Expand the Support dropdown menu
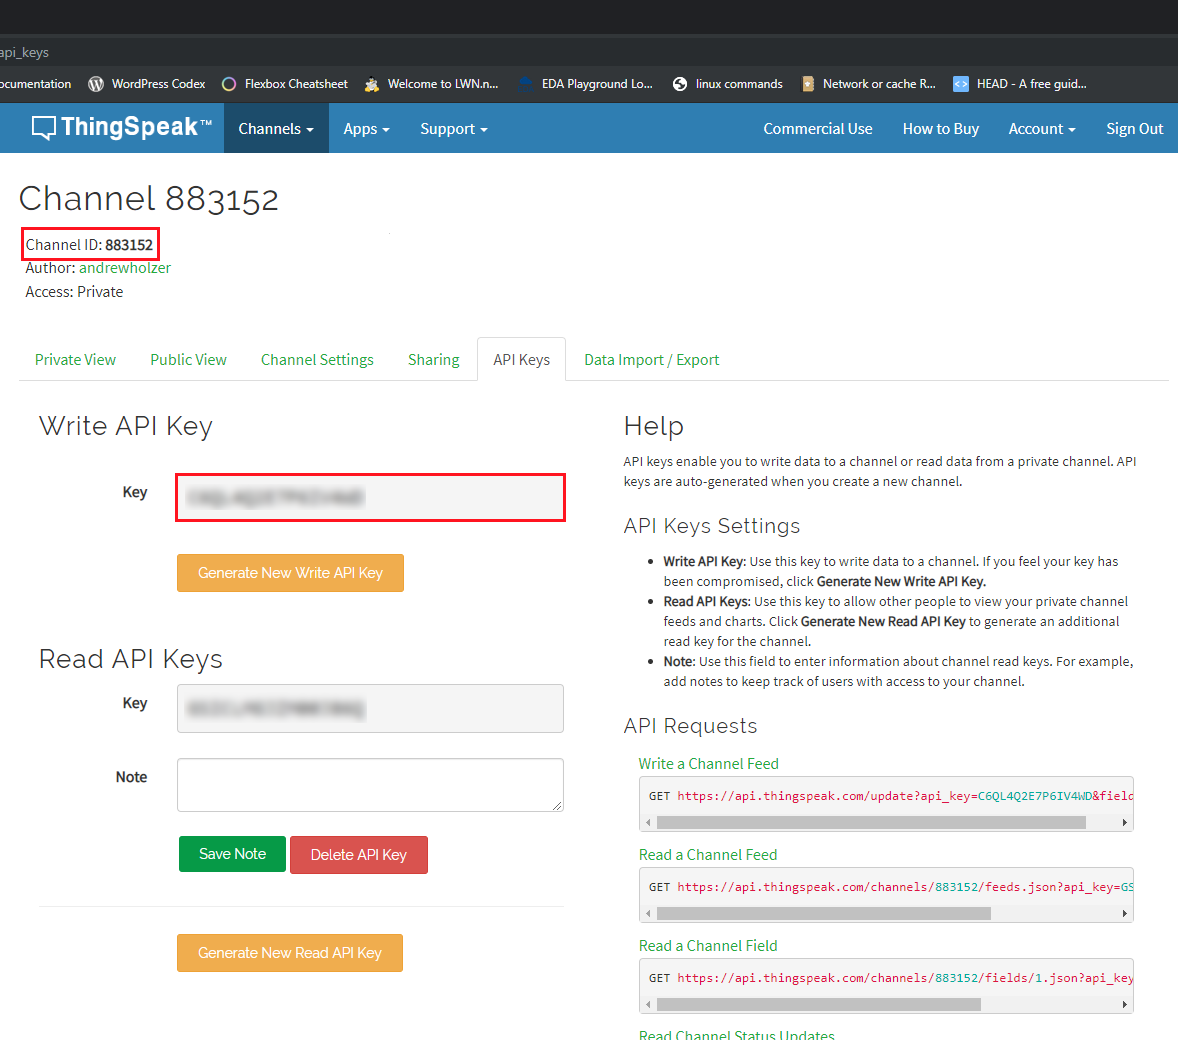The width and height of the screenshot is (1178, 1040). (x=454, y=128)
